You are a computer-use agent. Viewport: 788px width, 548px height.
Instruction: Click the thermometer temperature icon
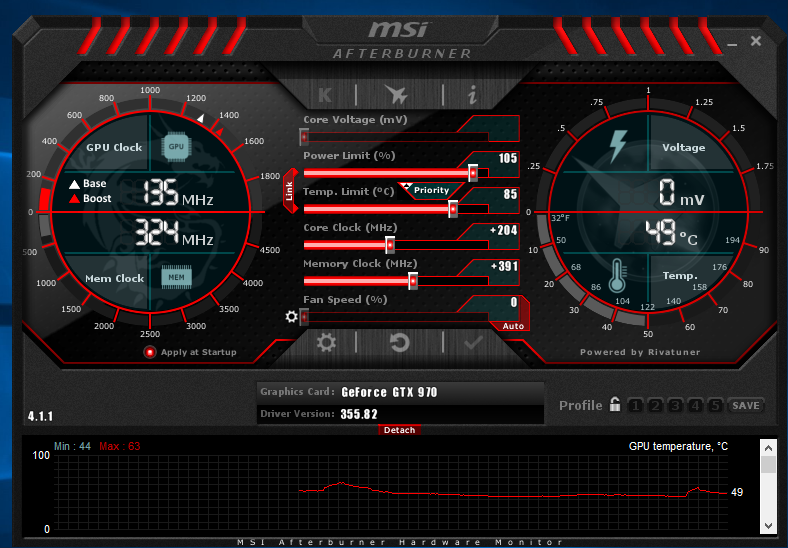(617, 276)
